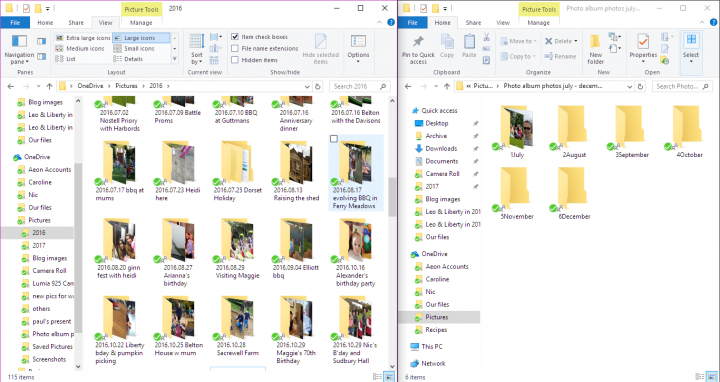Viewport: 720px width, 382px height.
Task: Open Properties in right window
Action: click(x=643, y=48)
